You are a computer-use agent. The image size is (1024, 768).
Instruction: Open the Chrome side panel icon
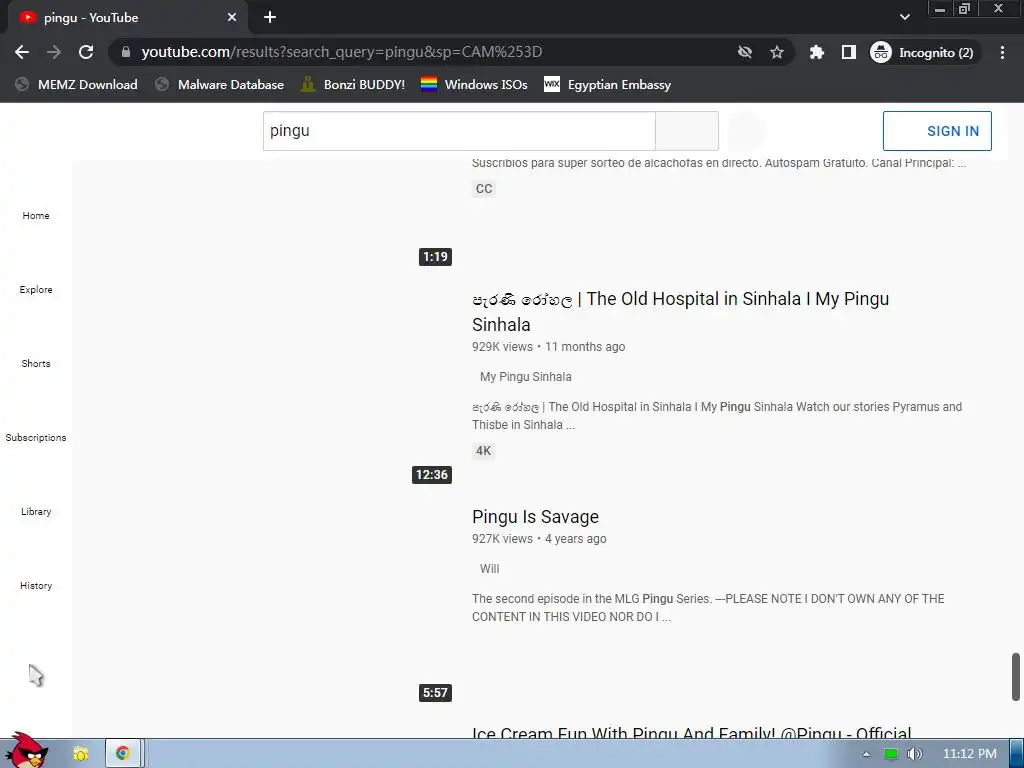tap(848, 52)
